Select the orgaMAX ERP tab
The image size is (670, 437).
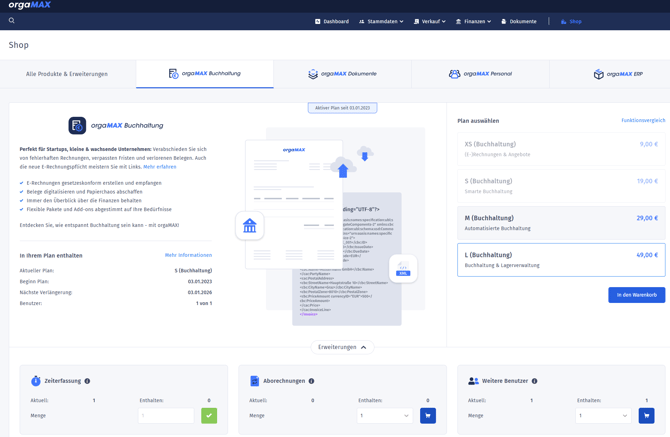coord(618,74)
